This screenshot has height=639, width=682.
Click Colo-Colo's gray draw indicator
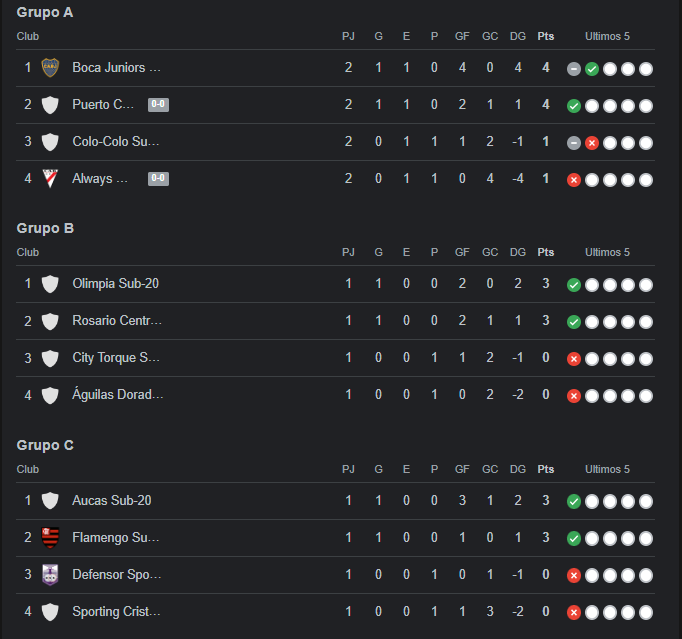pyautogui.click(x=574, y=143)
